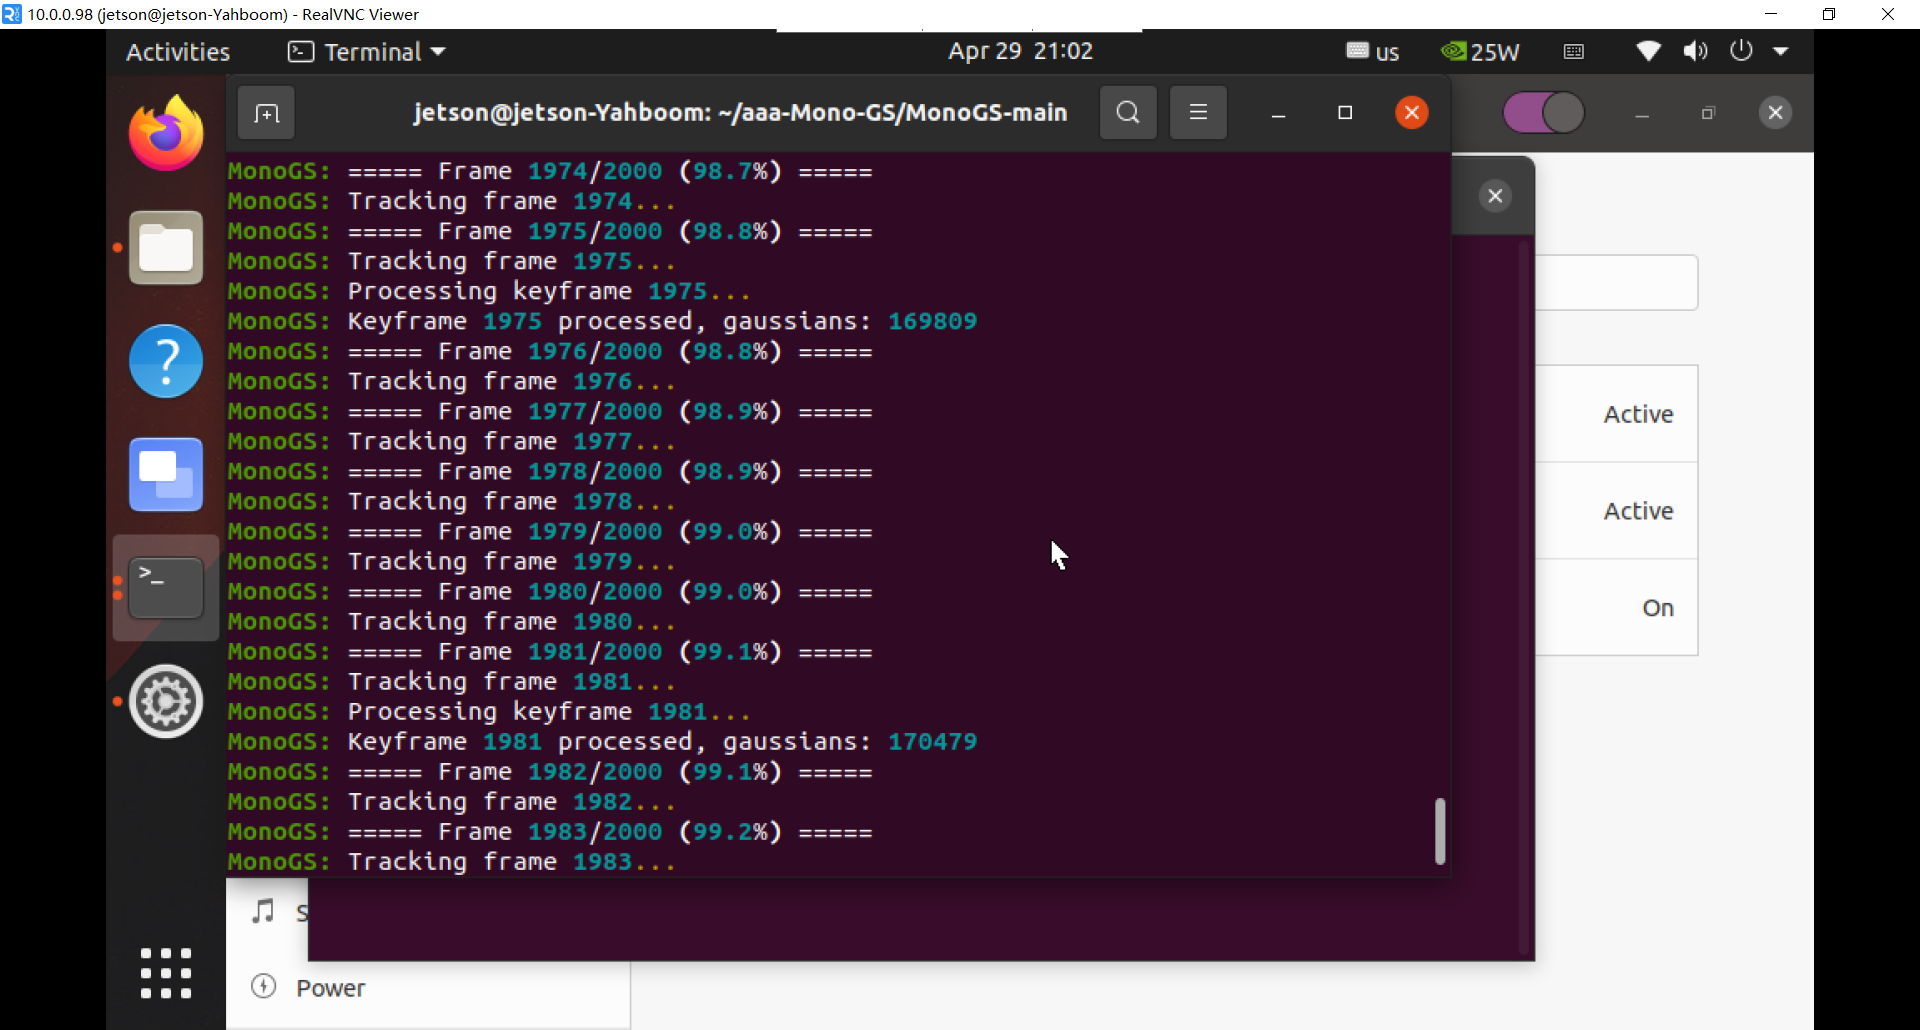Screen dimensions: 1920x1030
Task: Minimize the Settings window
Action: click(1641, 113)
